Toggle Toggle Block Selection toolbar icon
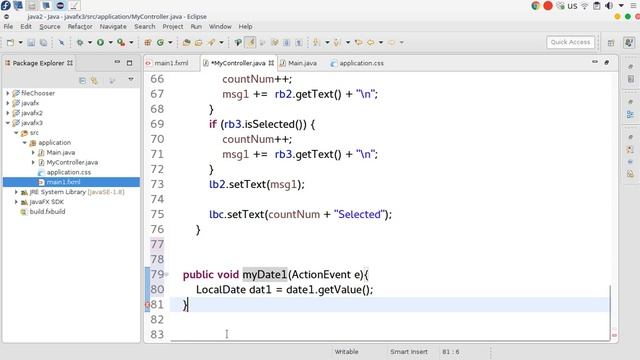The width and height of the screenshot is (640, 360). (x=287, y=42)
